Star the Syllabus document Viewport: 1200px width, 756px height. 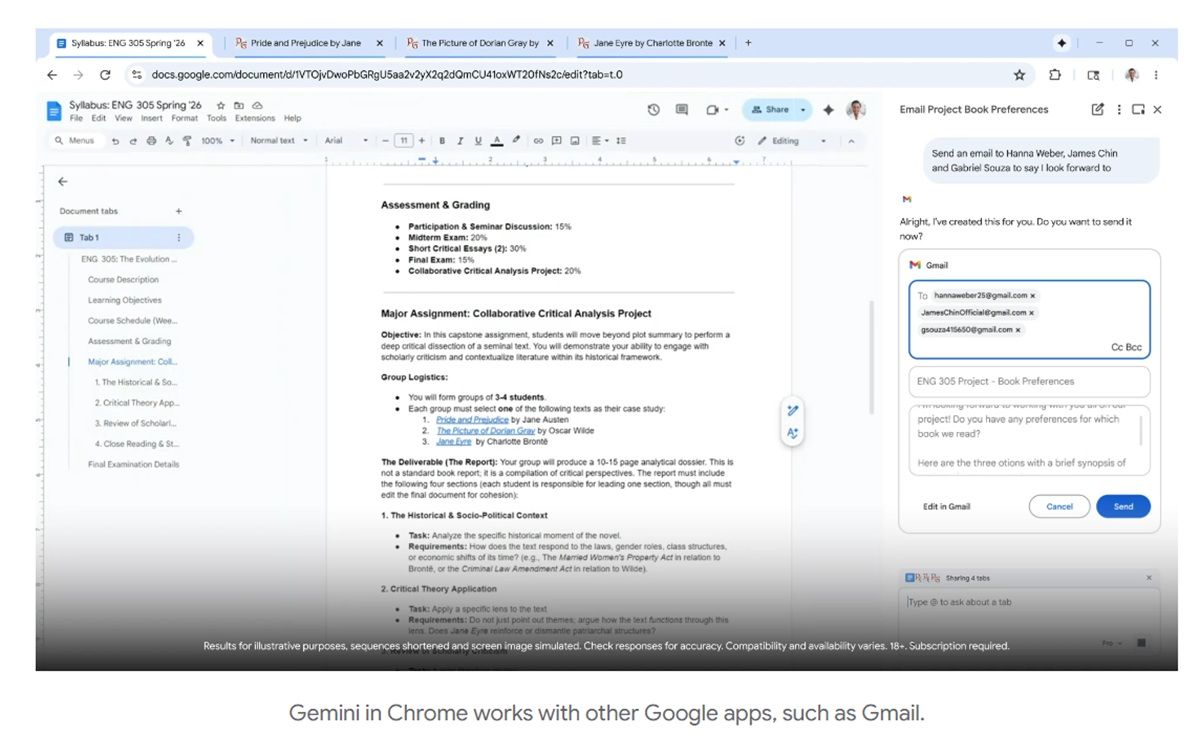(x=221, y=105)
